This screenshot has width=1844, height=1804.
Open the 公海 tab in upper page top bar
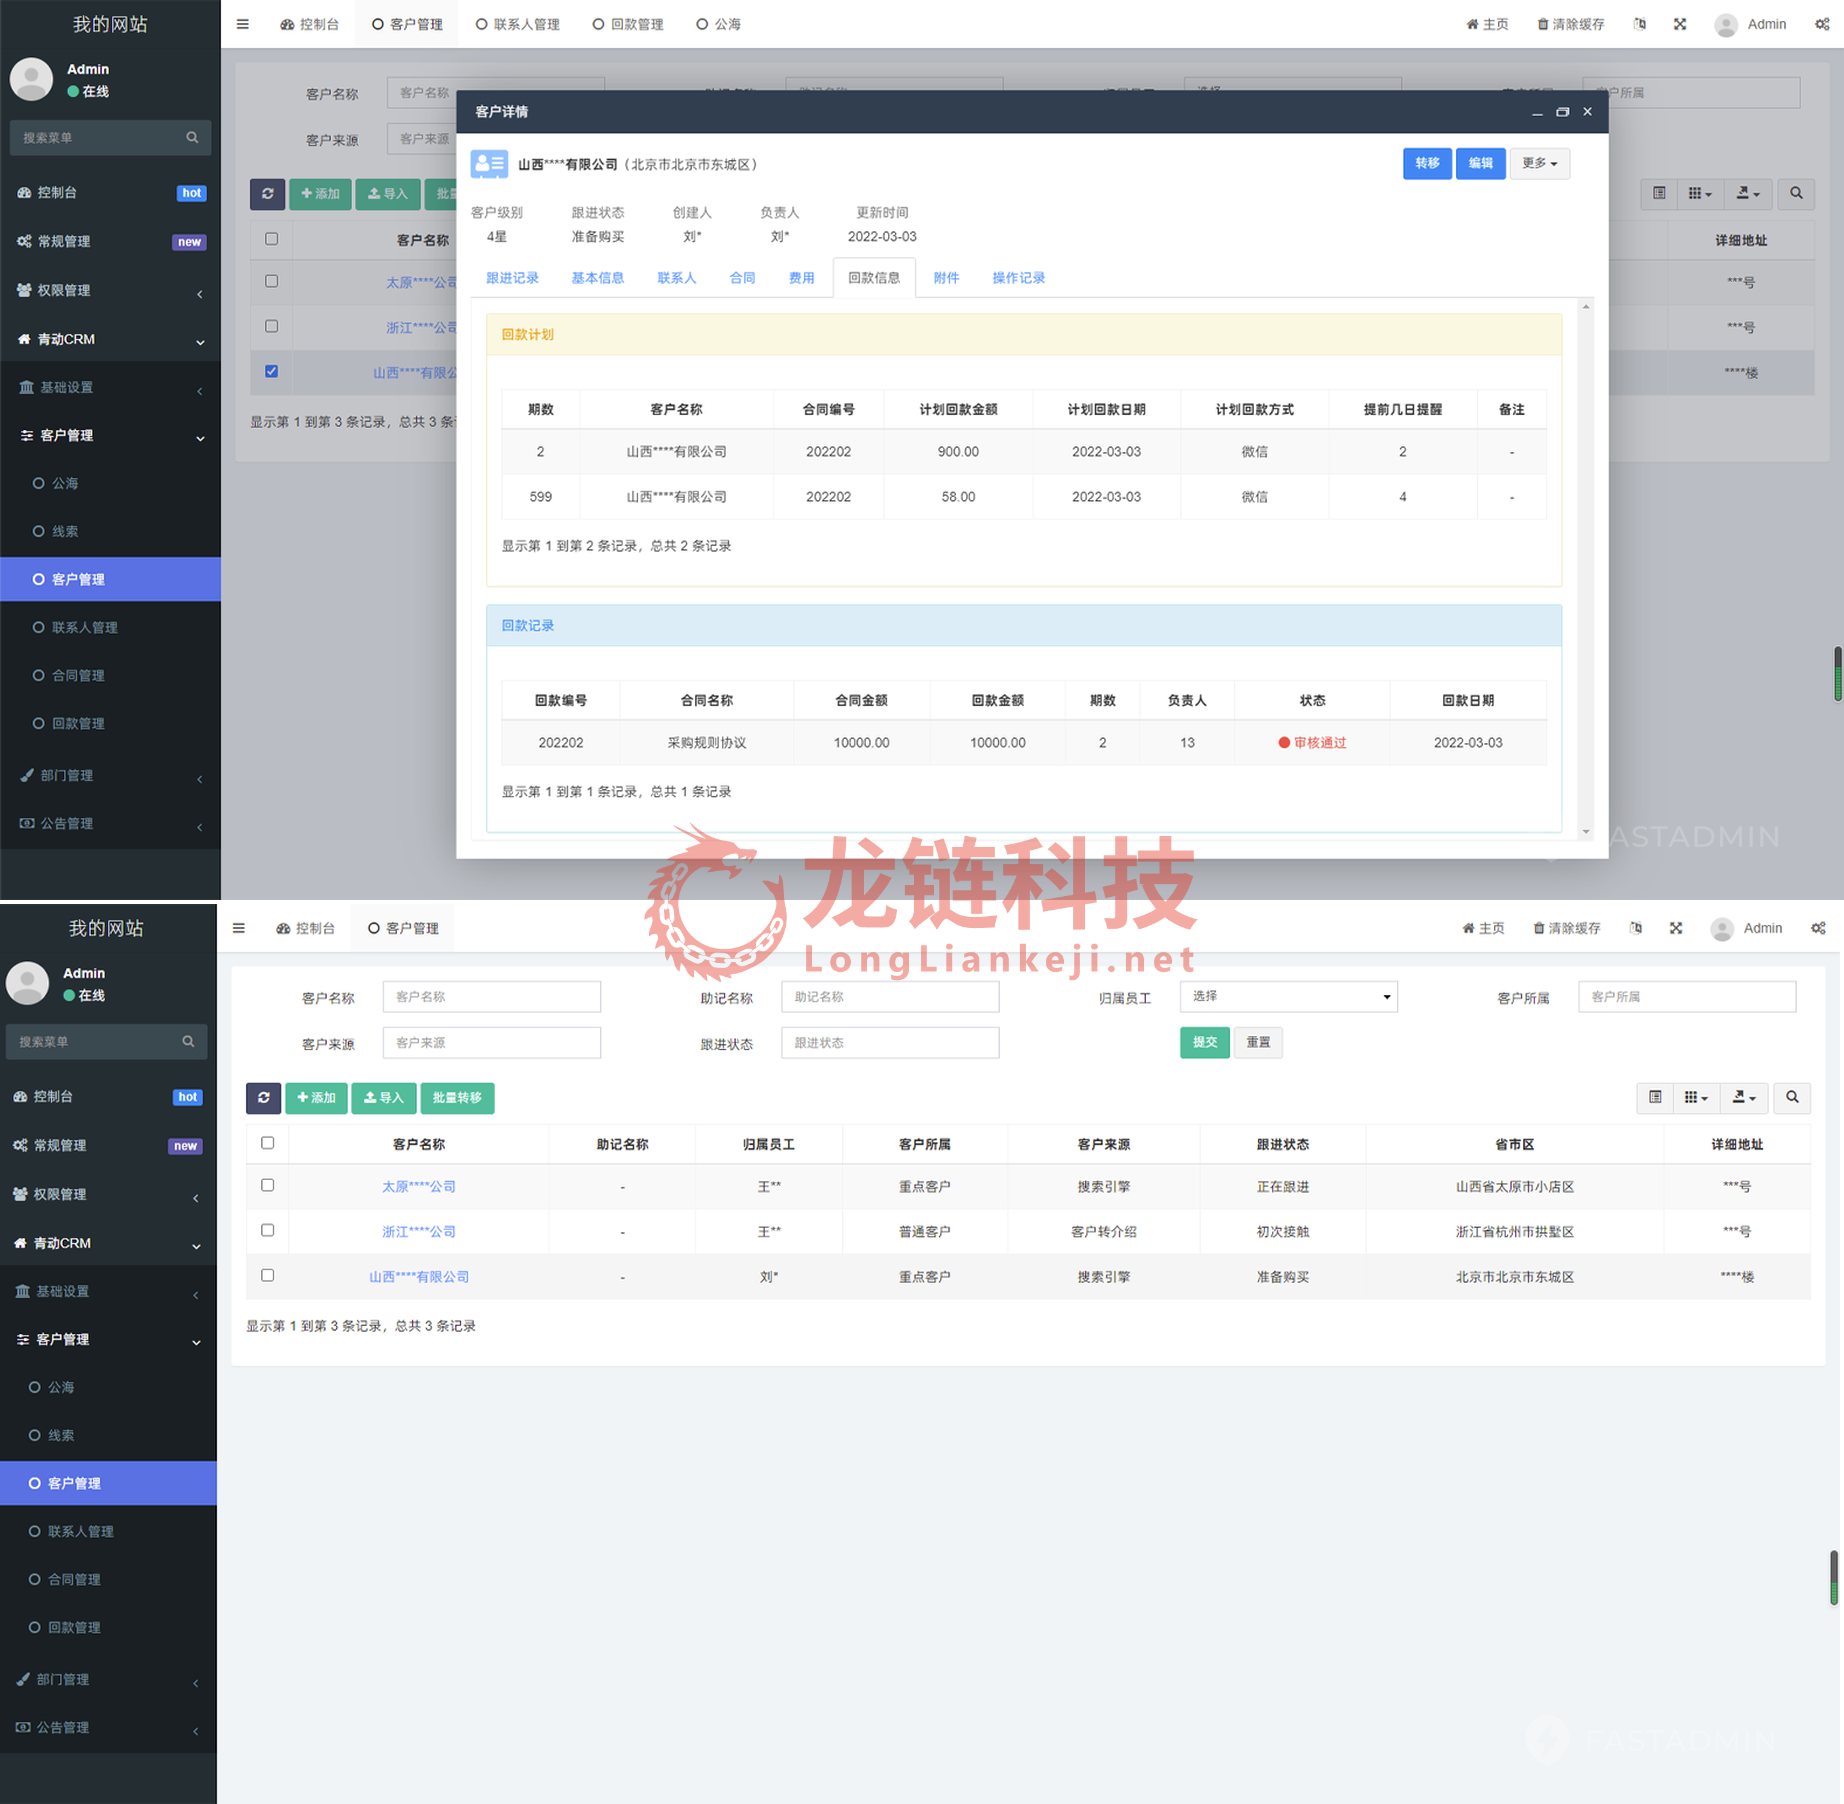[718, 24]
